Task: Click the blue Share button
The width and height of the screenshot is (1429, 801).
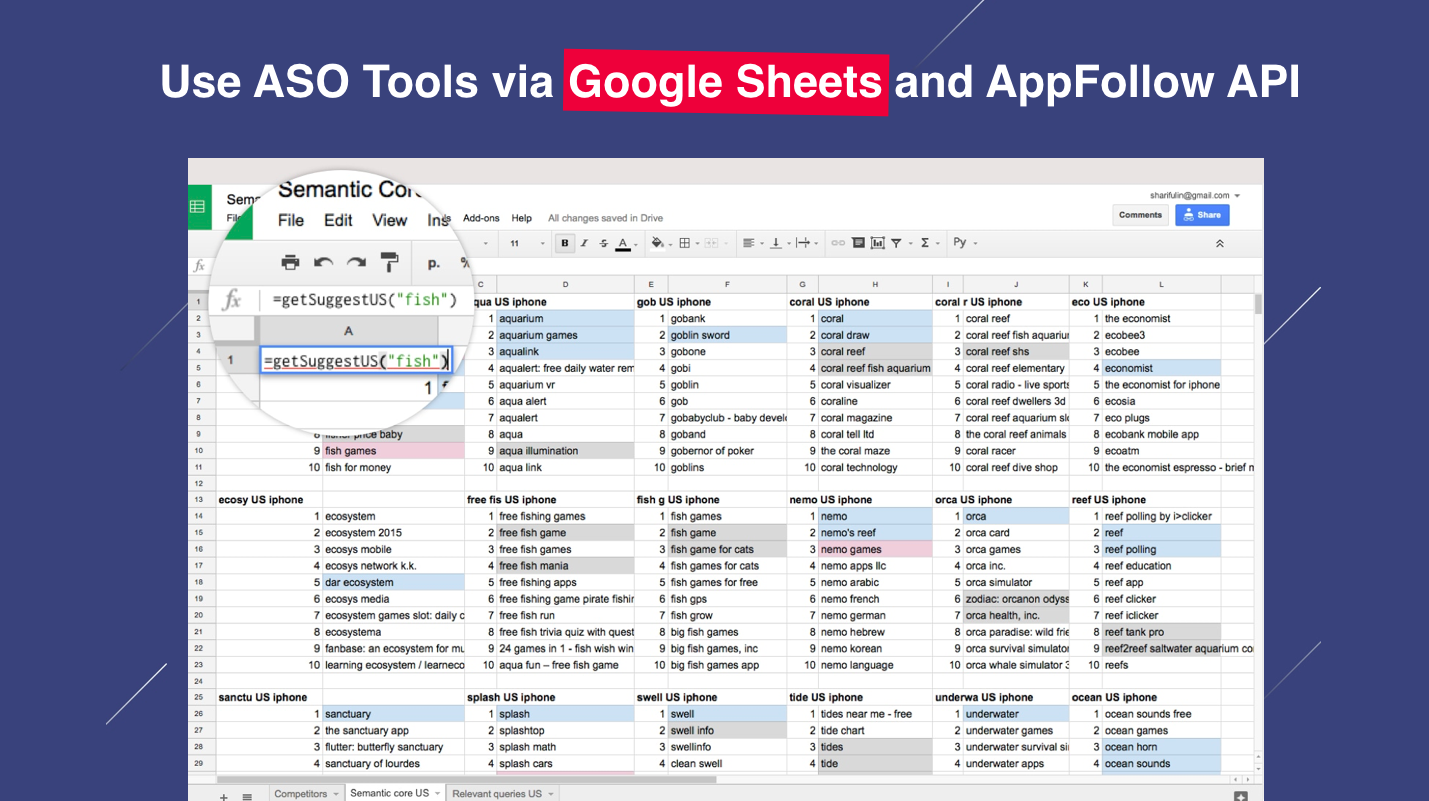Action: [1202, 215]
